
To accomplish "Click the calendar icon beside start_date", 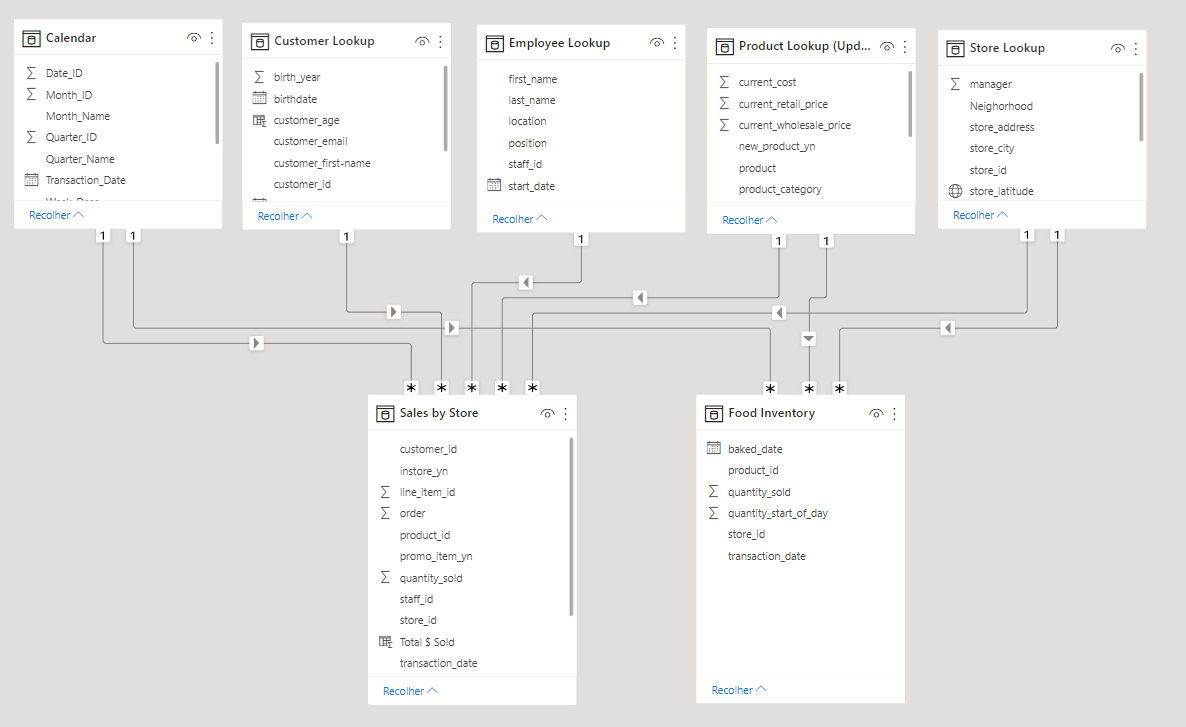I will tap(495, 185).
